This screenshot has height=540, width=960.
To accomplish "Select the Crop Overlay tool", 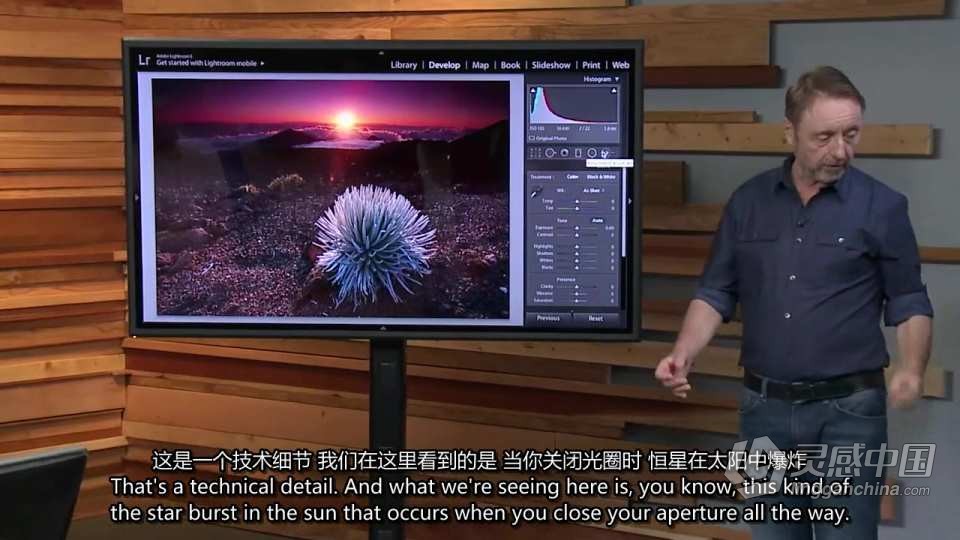I will point(535,153).
